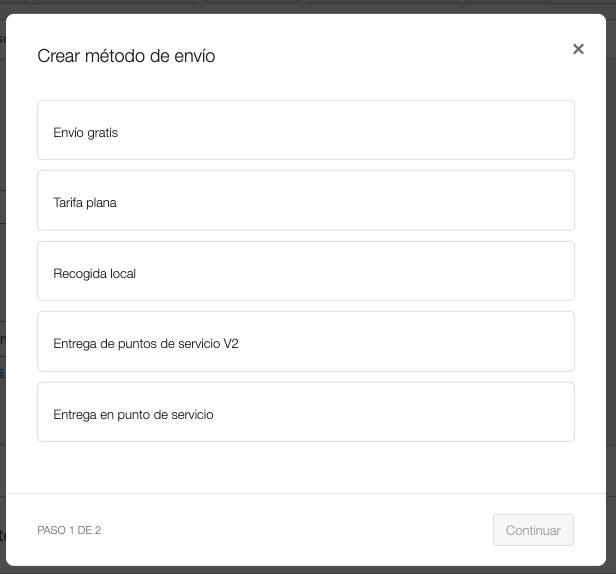Viewport: 616px width, 574px height.
Task: Click the Crear método de envío title
Action: 126,56
